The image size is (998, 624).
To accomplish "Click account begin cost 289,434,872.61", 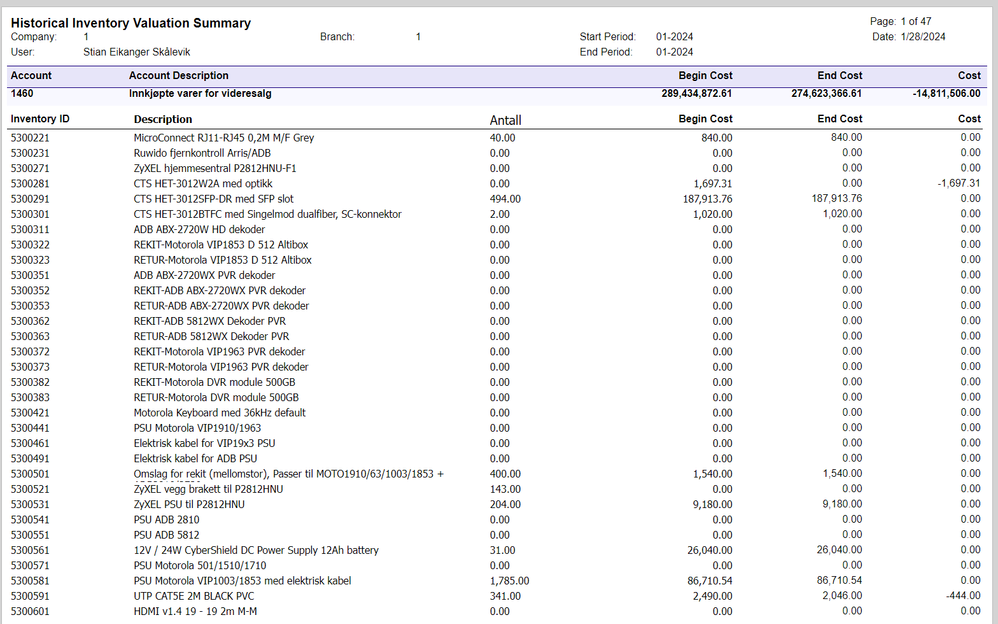I will coord(696,94).
